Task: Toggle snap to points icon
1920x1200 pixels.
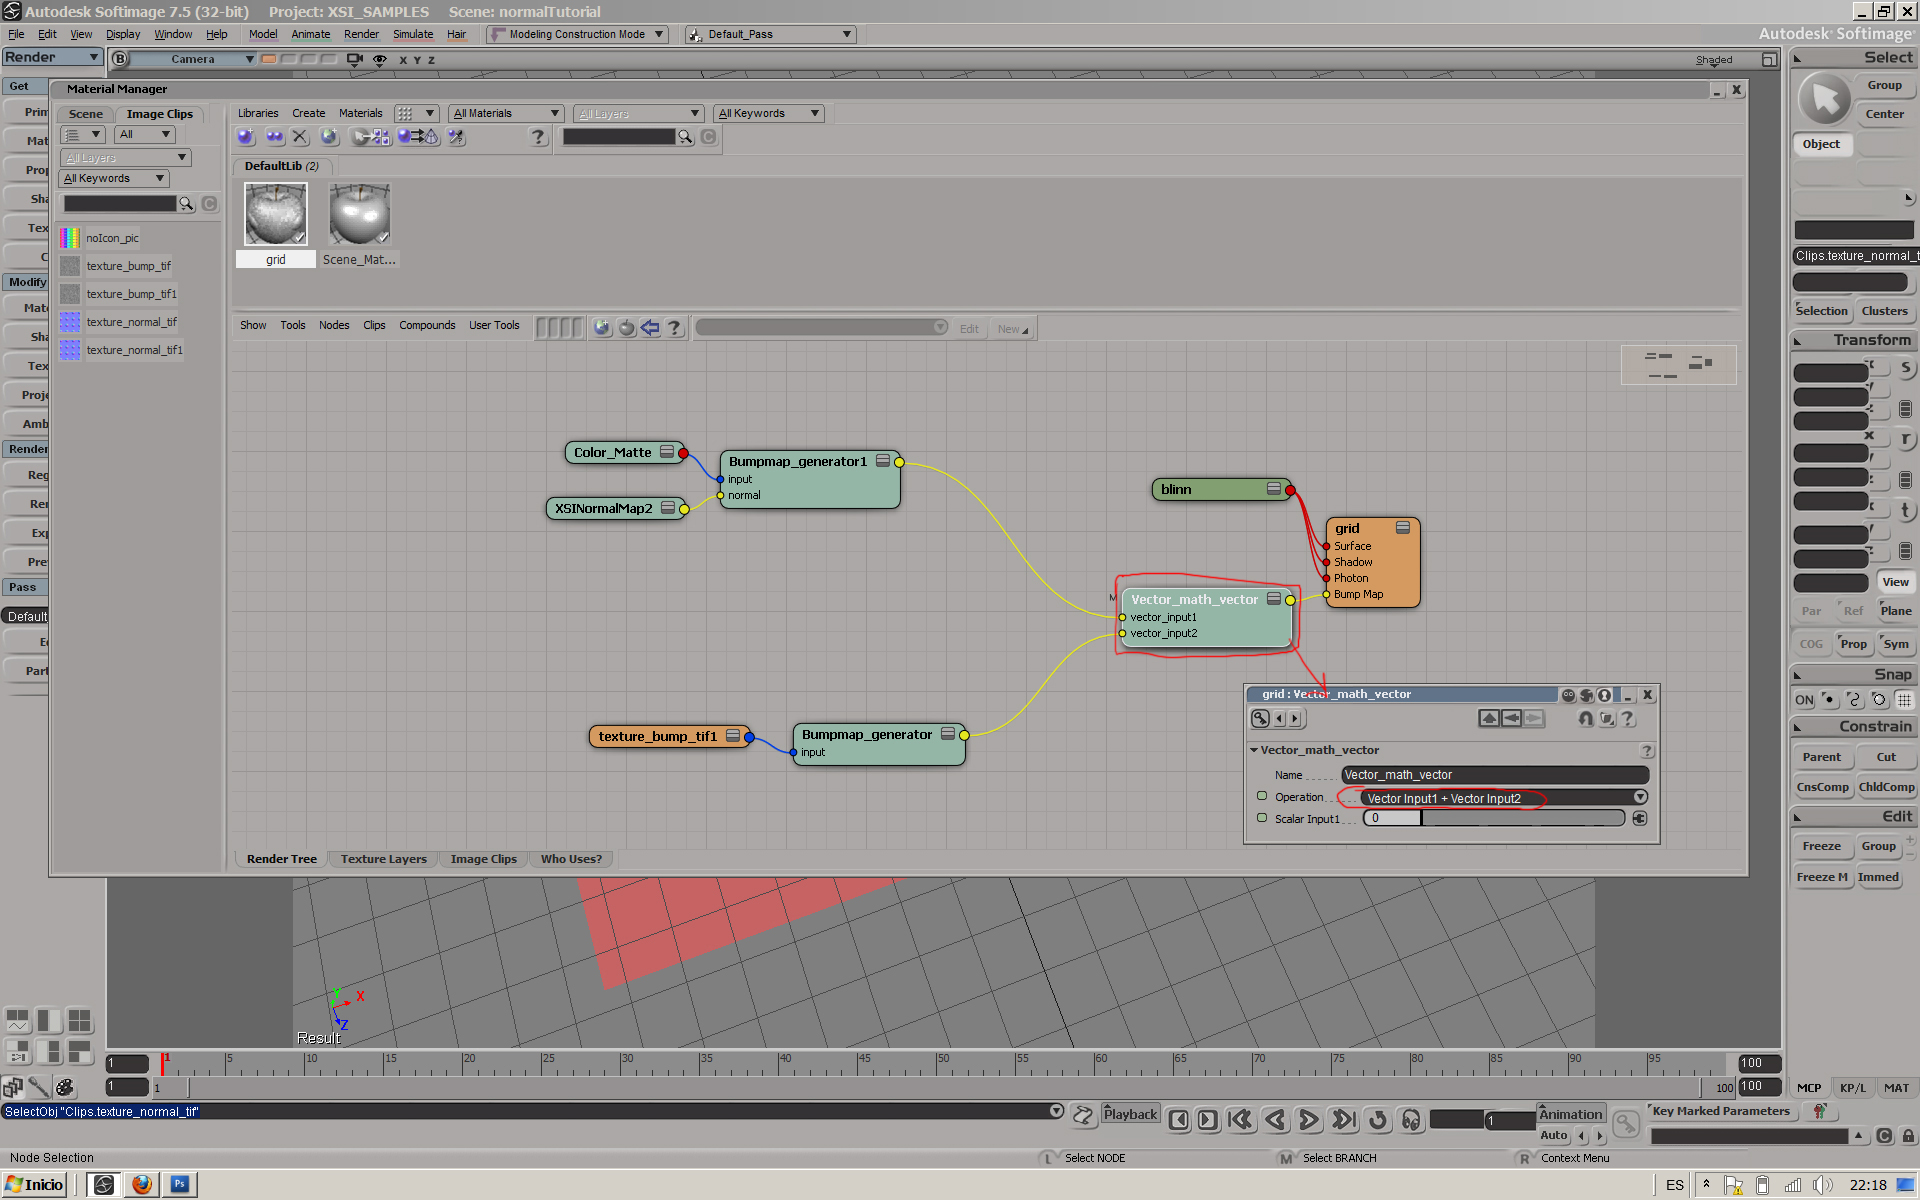Action: click(x=1829, y=700)
